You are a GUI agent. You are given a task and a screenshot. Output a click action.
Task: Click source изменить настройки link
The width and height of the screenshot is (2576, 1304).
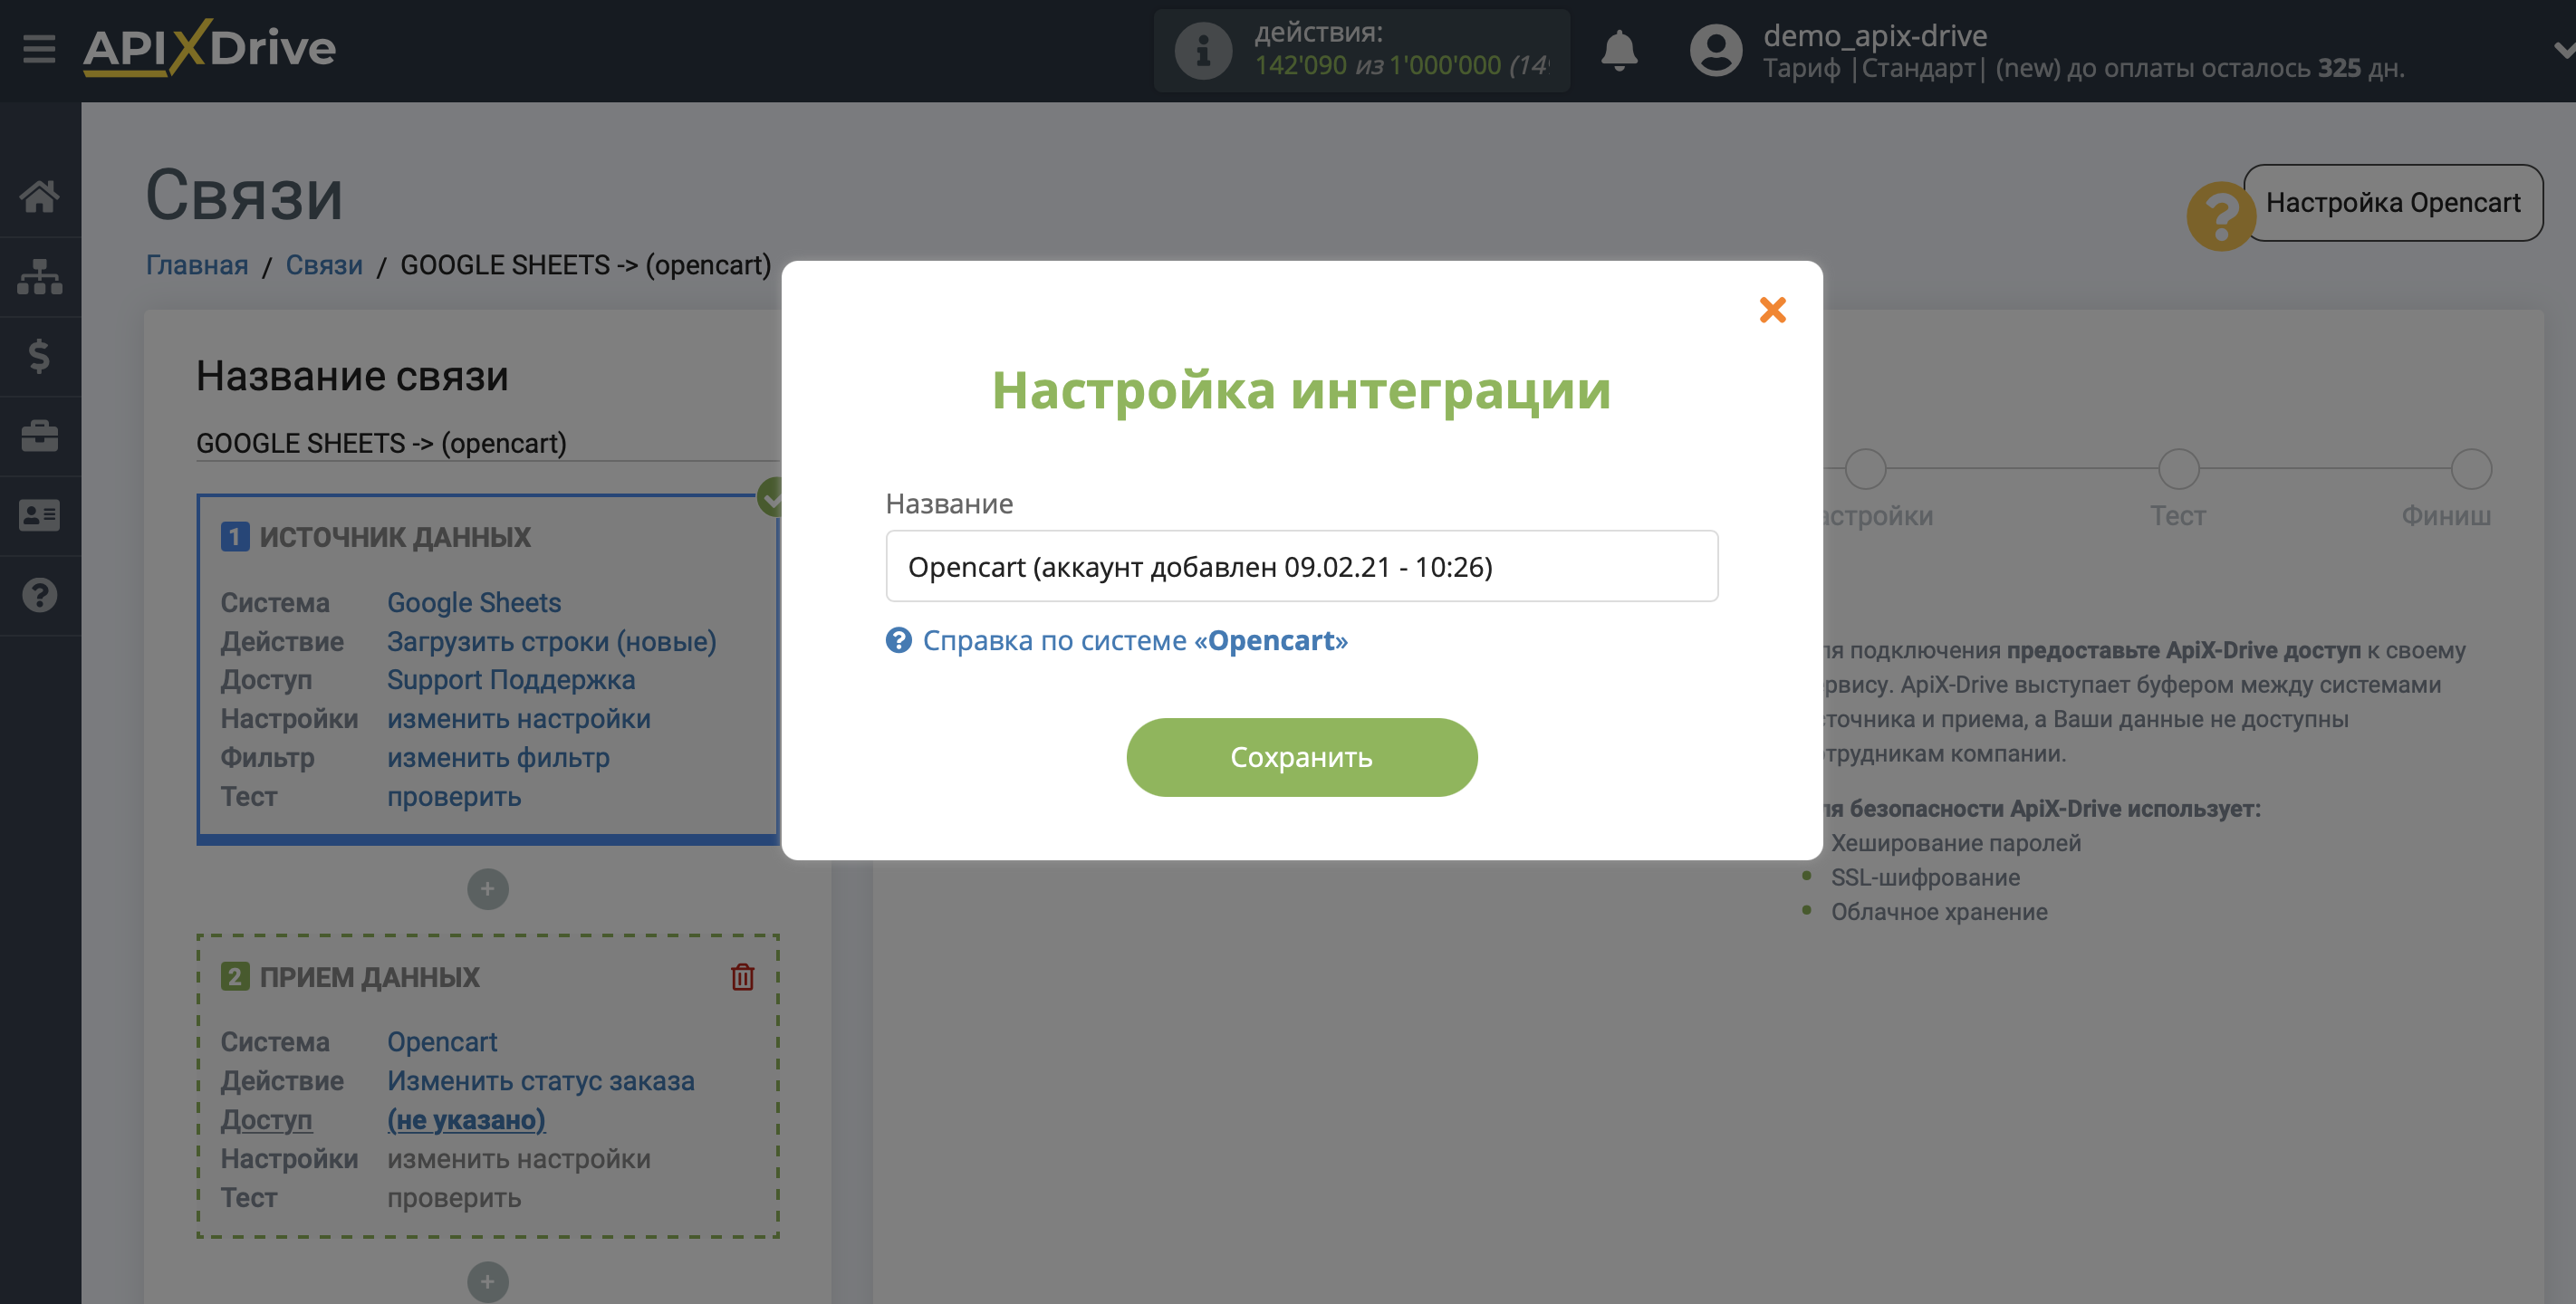pyautogui.click(x=518, y=719)
